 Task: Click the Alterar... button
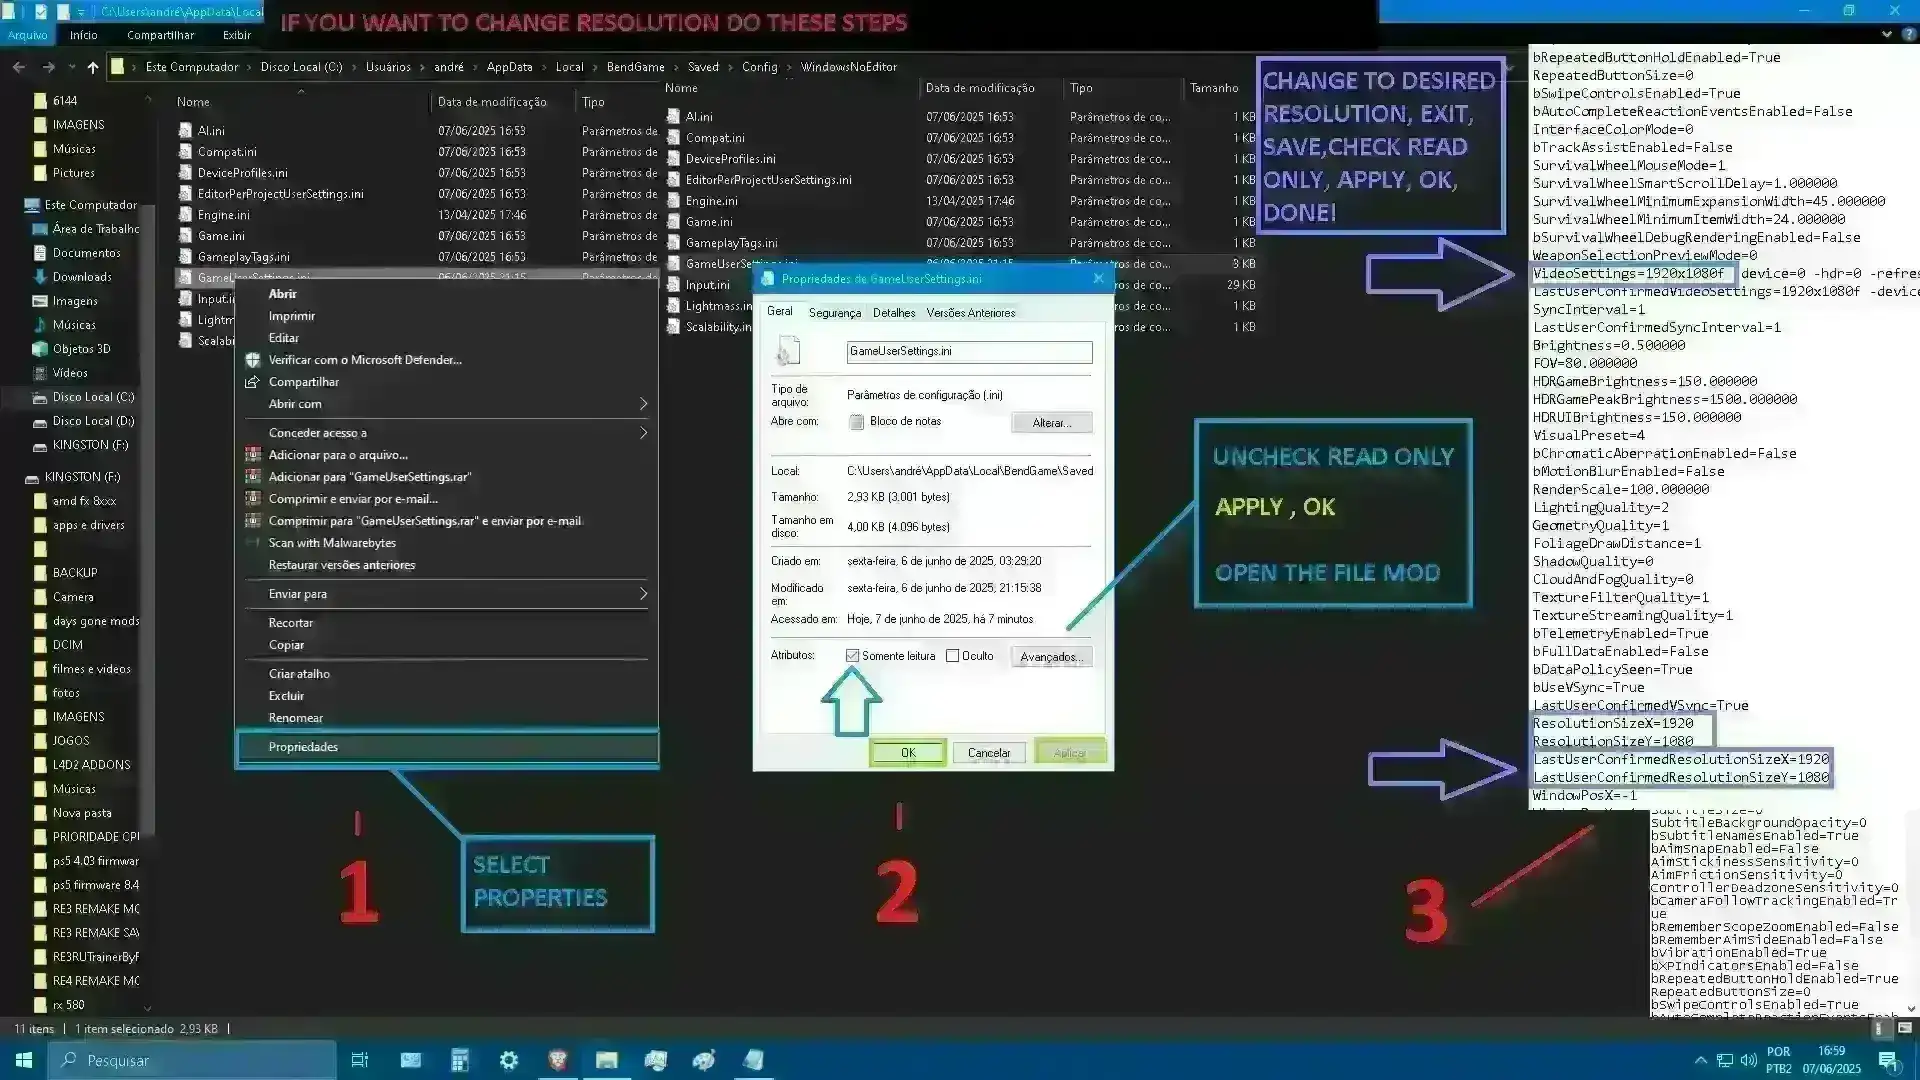1051,423
